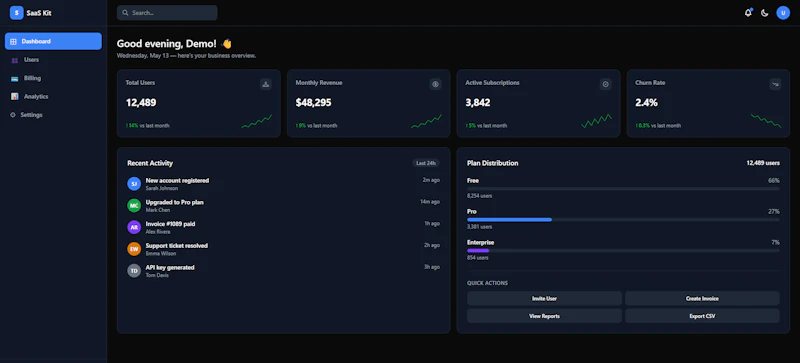Screen dimensions: 800x363
Task: Click the '27%' Pro percentage
Action: 773,211
